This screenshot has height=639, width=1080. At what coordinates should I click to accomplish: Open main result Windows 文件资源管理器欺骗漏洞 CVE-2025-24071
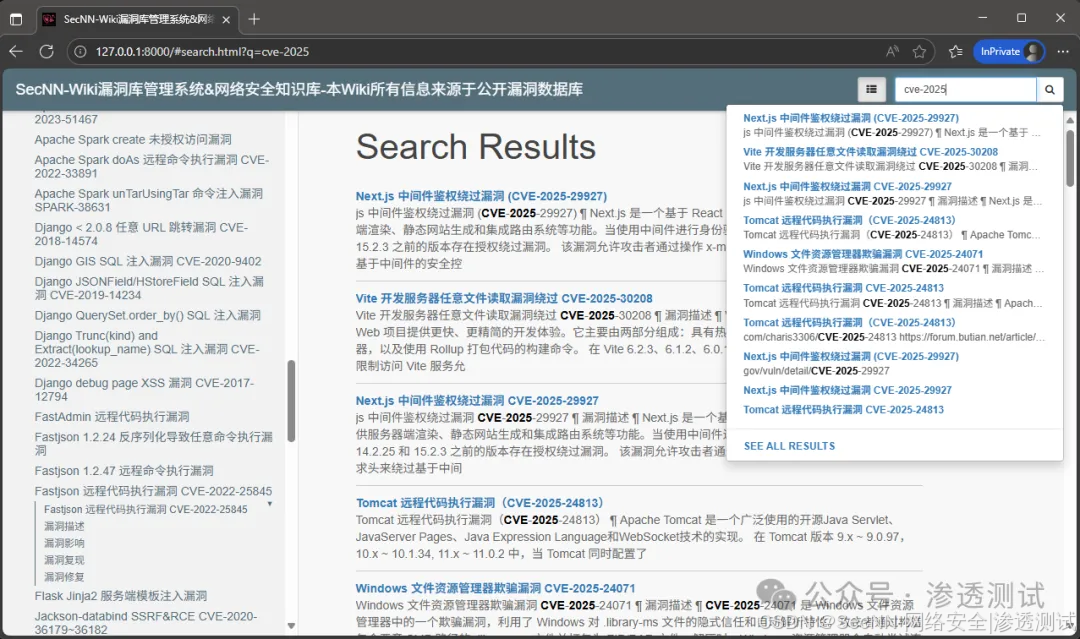point(495,588)
